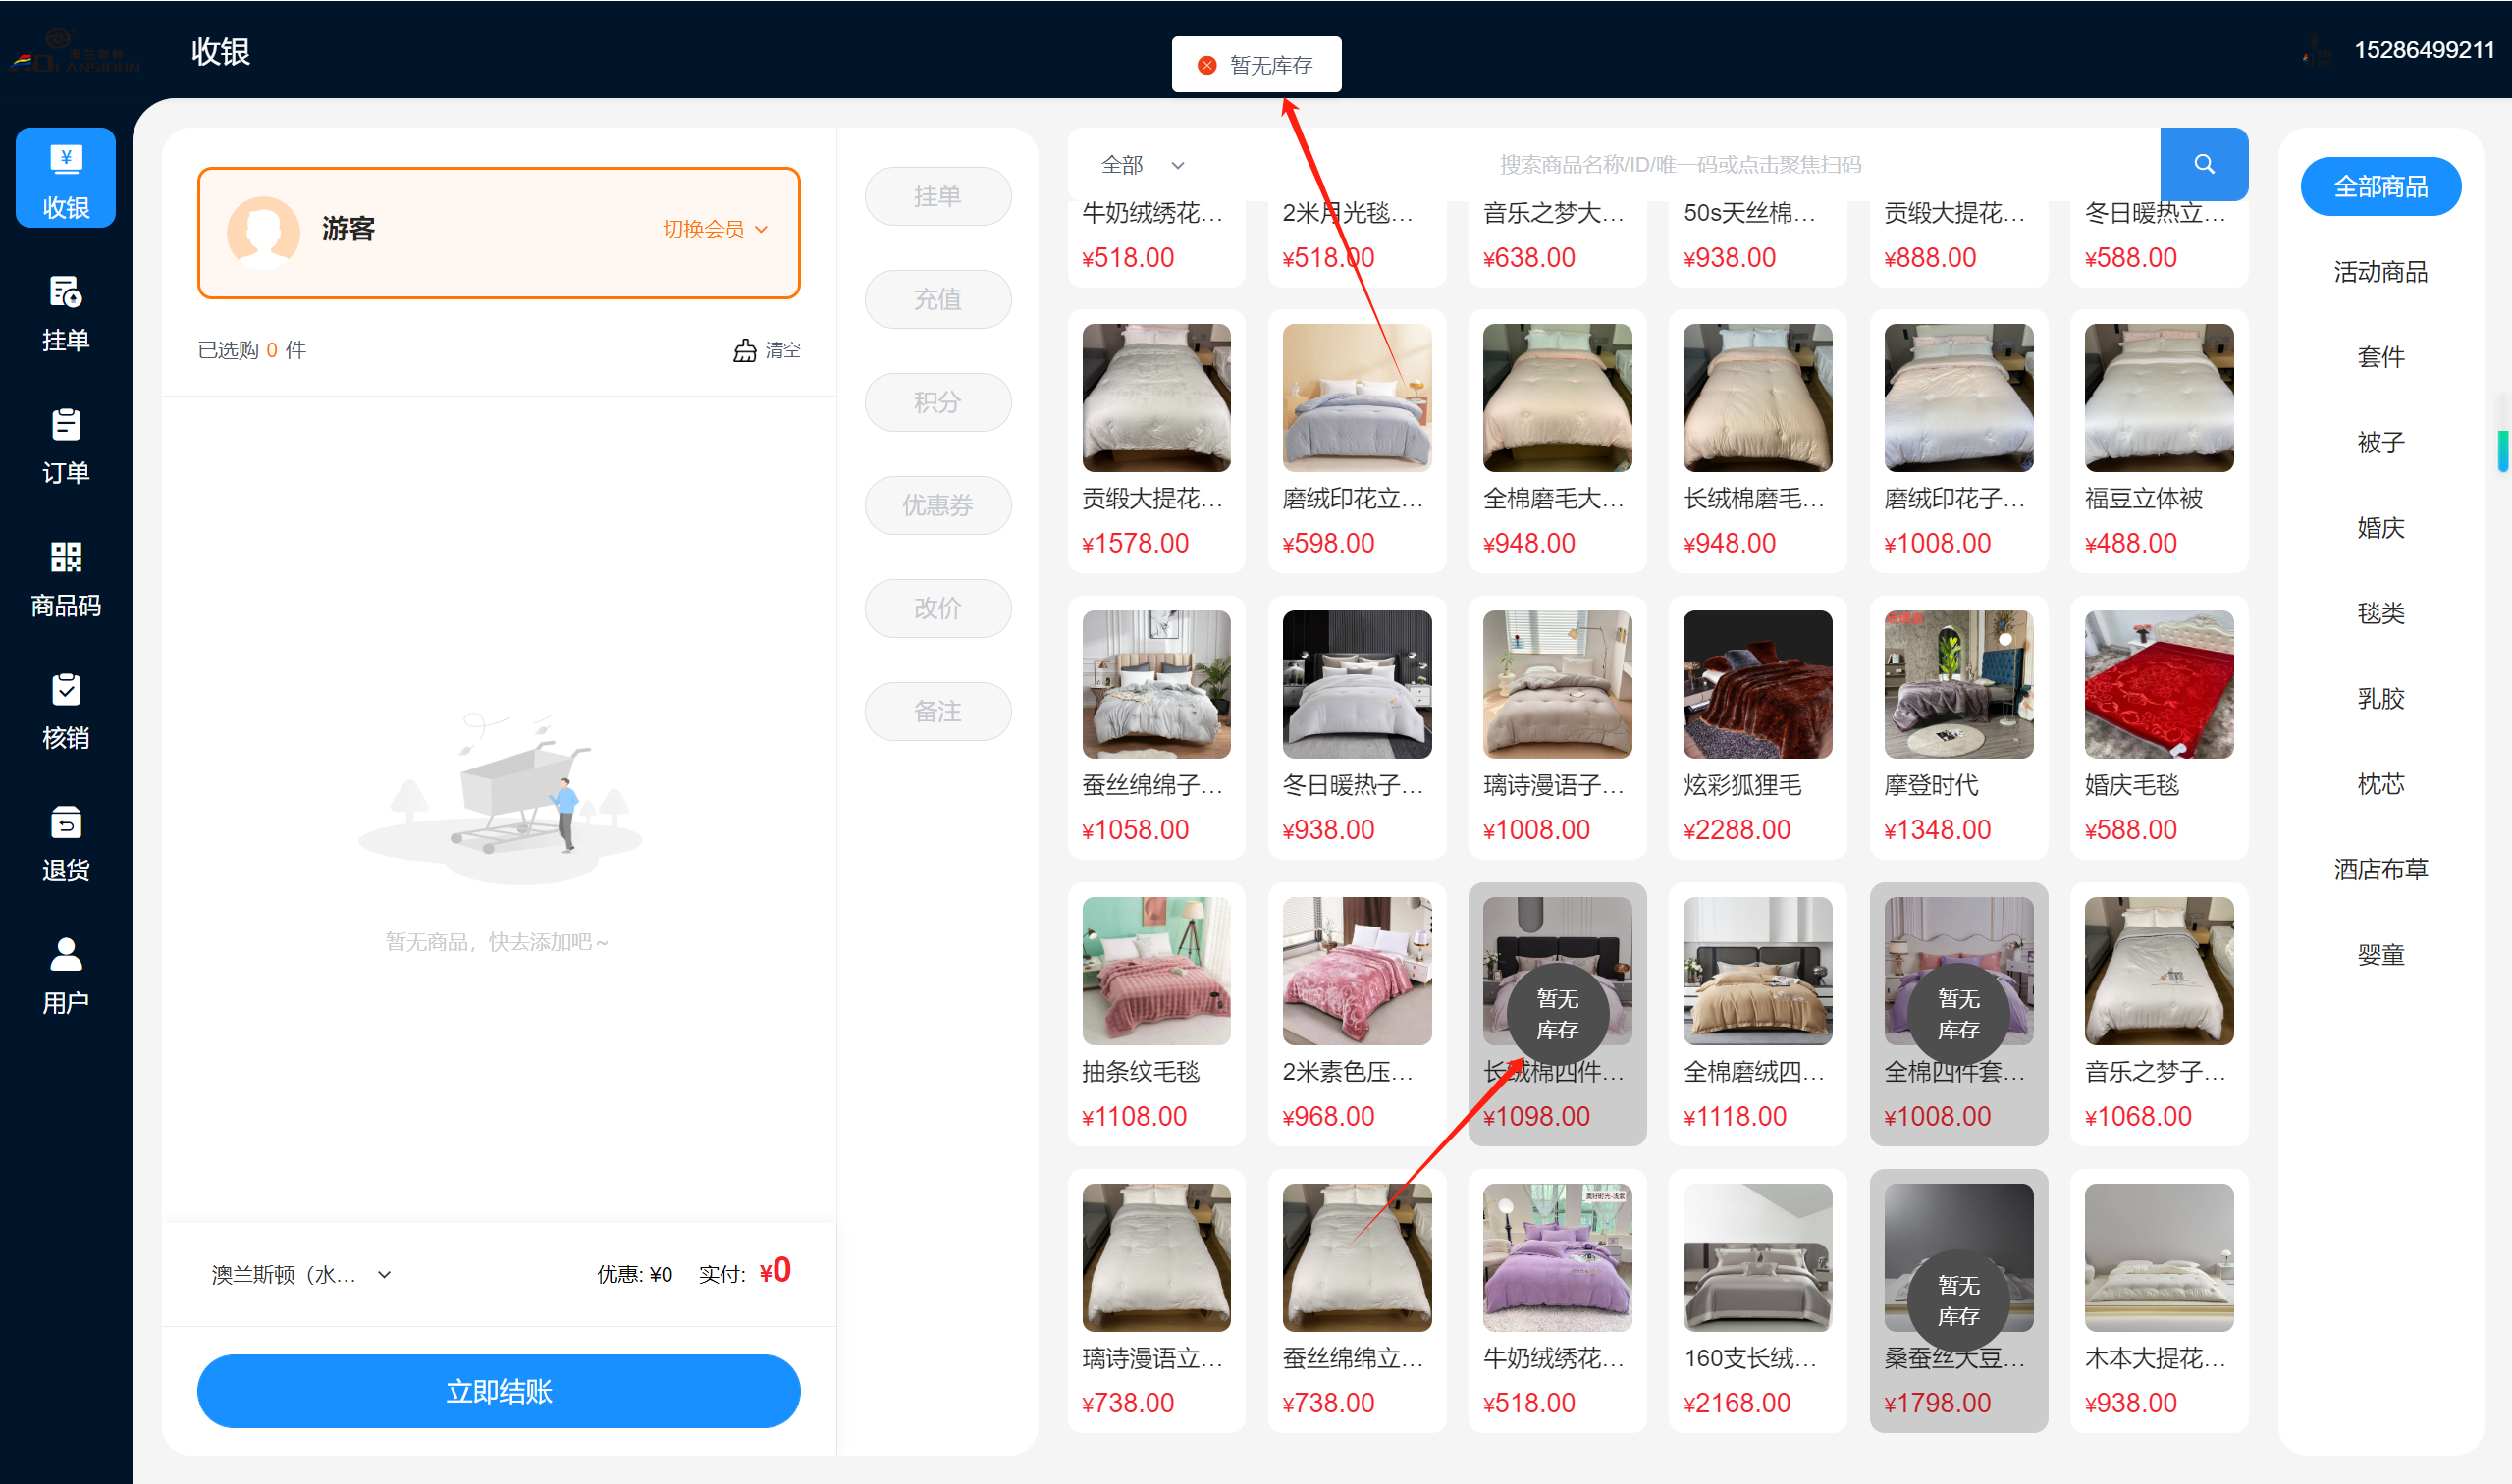Image resolution: width=2512 pixels, height=1484 pixels.
Task: Click the company logo in top-left
Action: pos(75,52)
